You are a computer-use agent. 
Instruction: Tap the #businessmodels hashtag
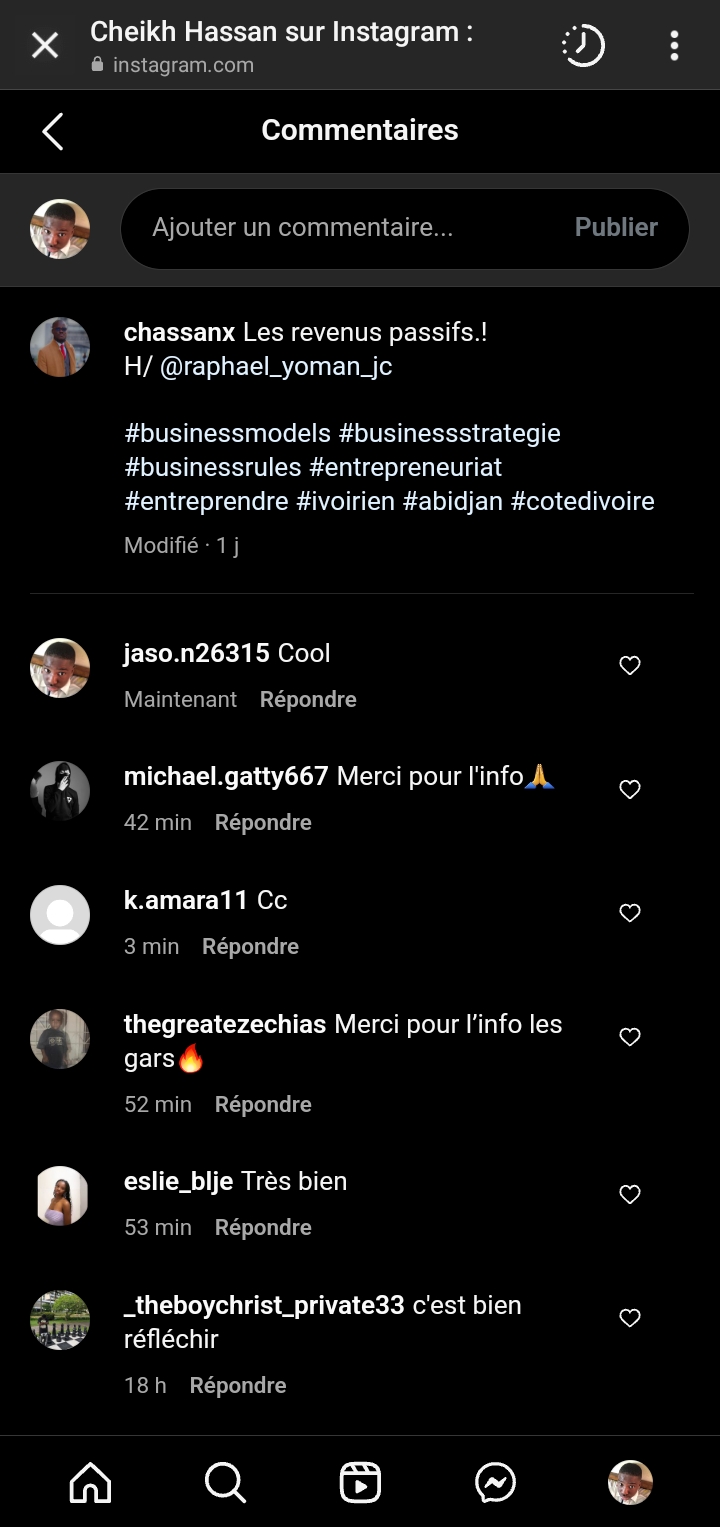[x=228, y=433]
